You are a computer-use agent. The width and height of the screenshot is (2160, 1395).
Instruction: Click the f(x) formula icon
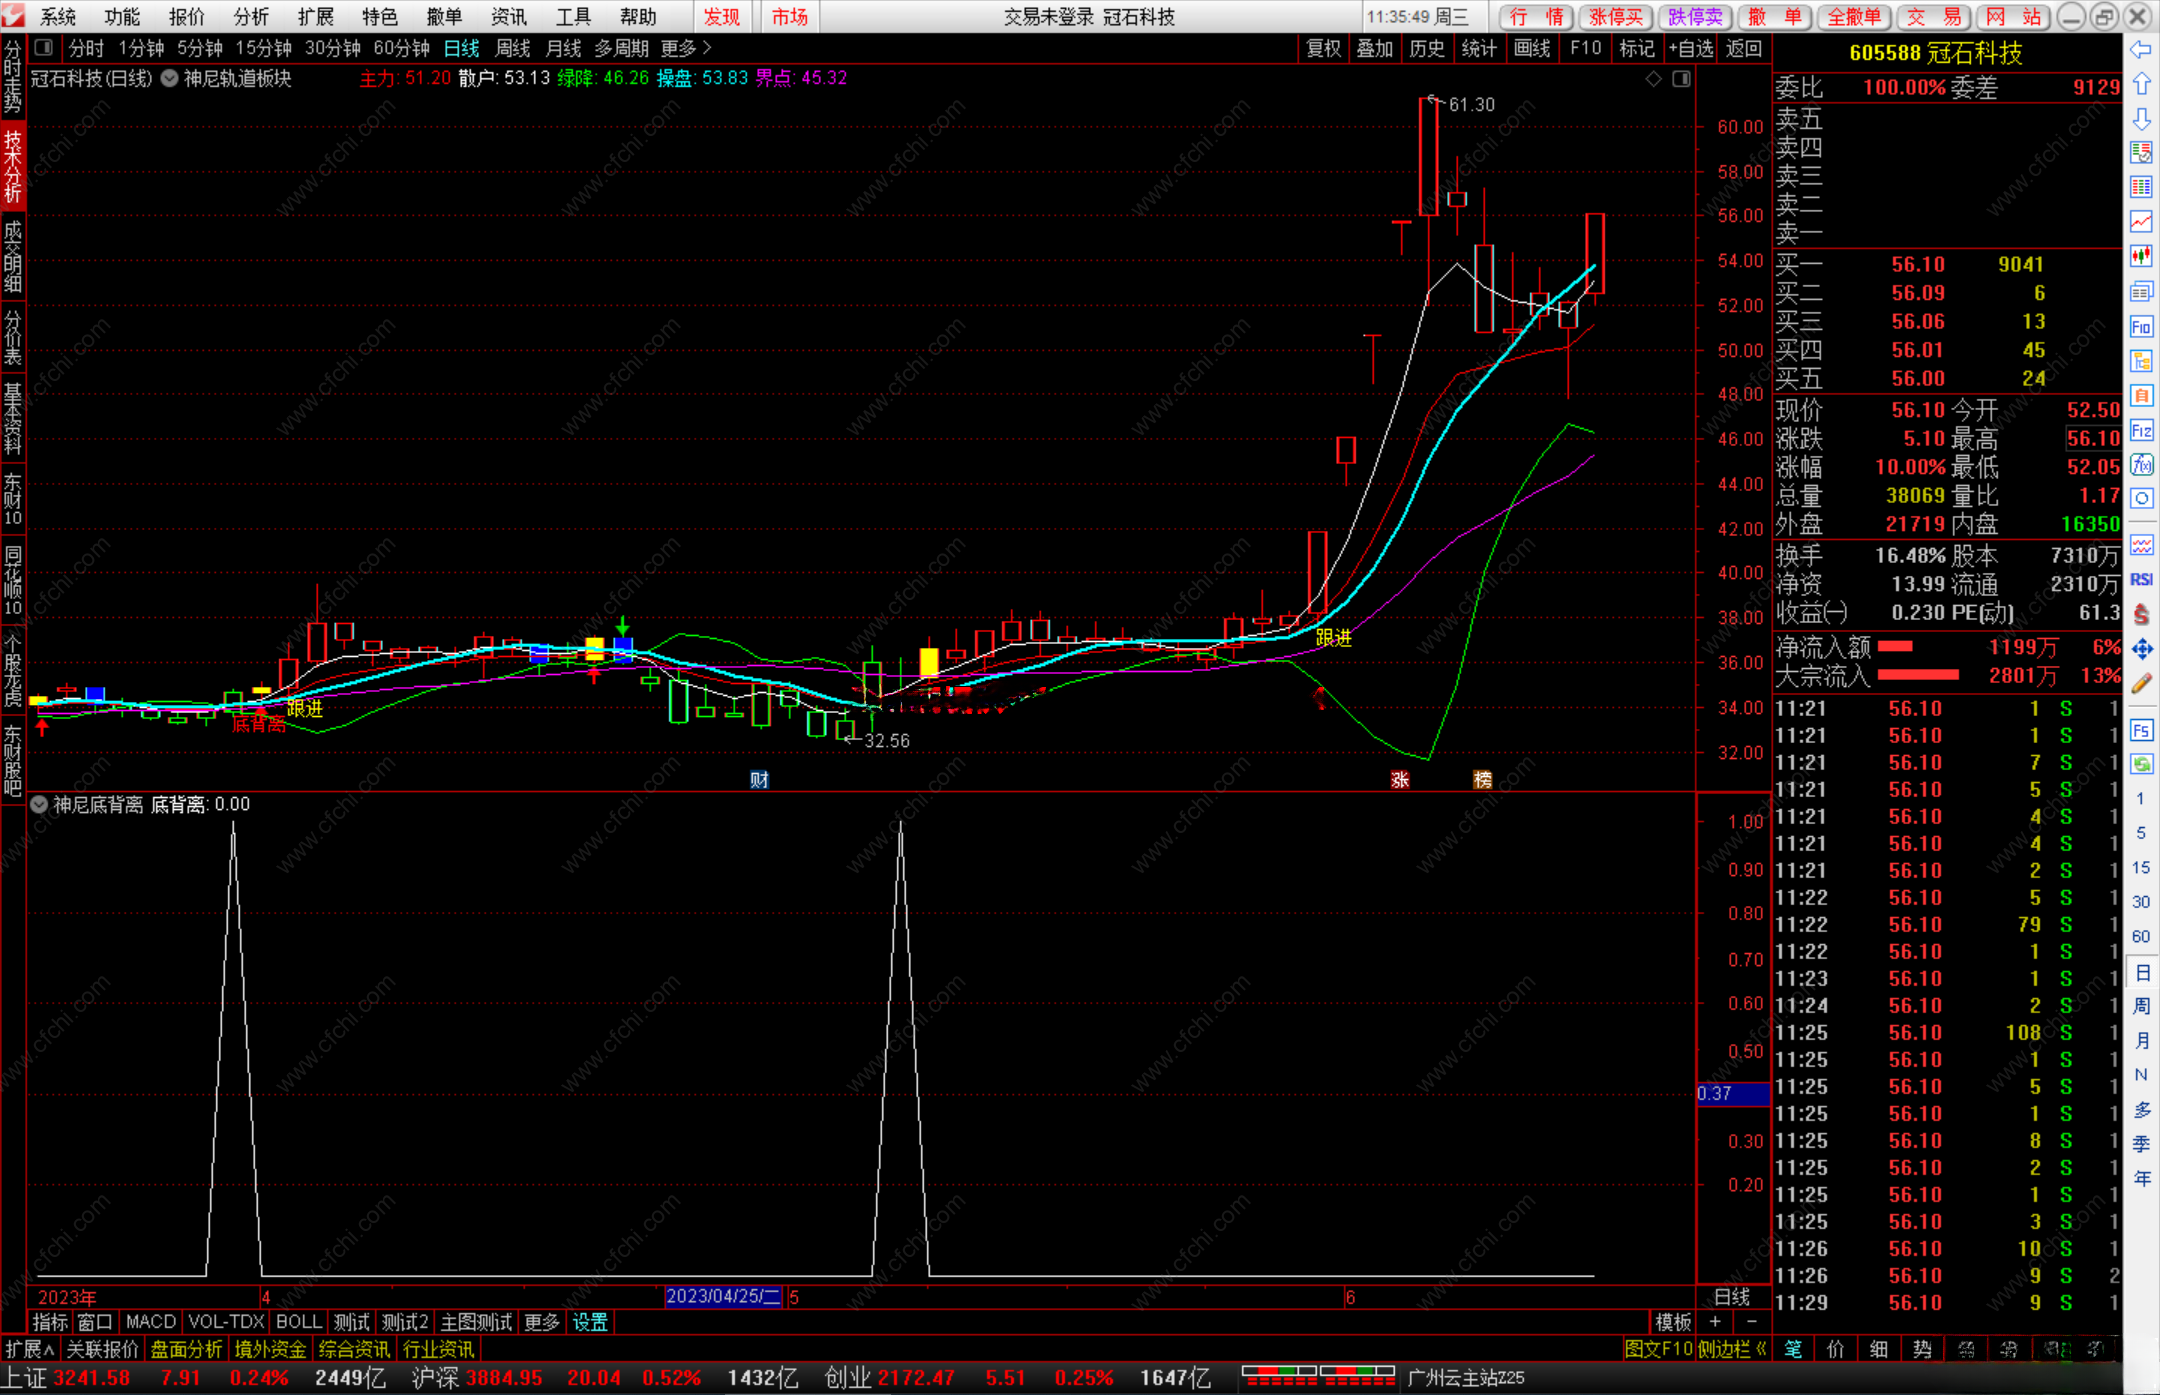click(x=2141, y=465)
